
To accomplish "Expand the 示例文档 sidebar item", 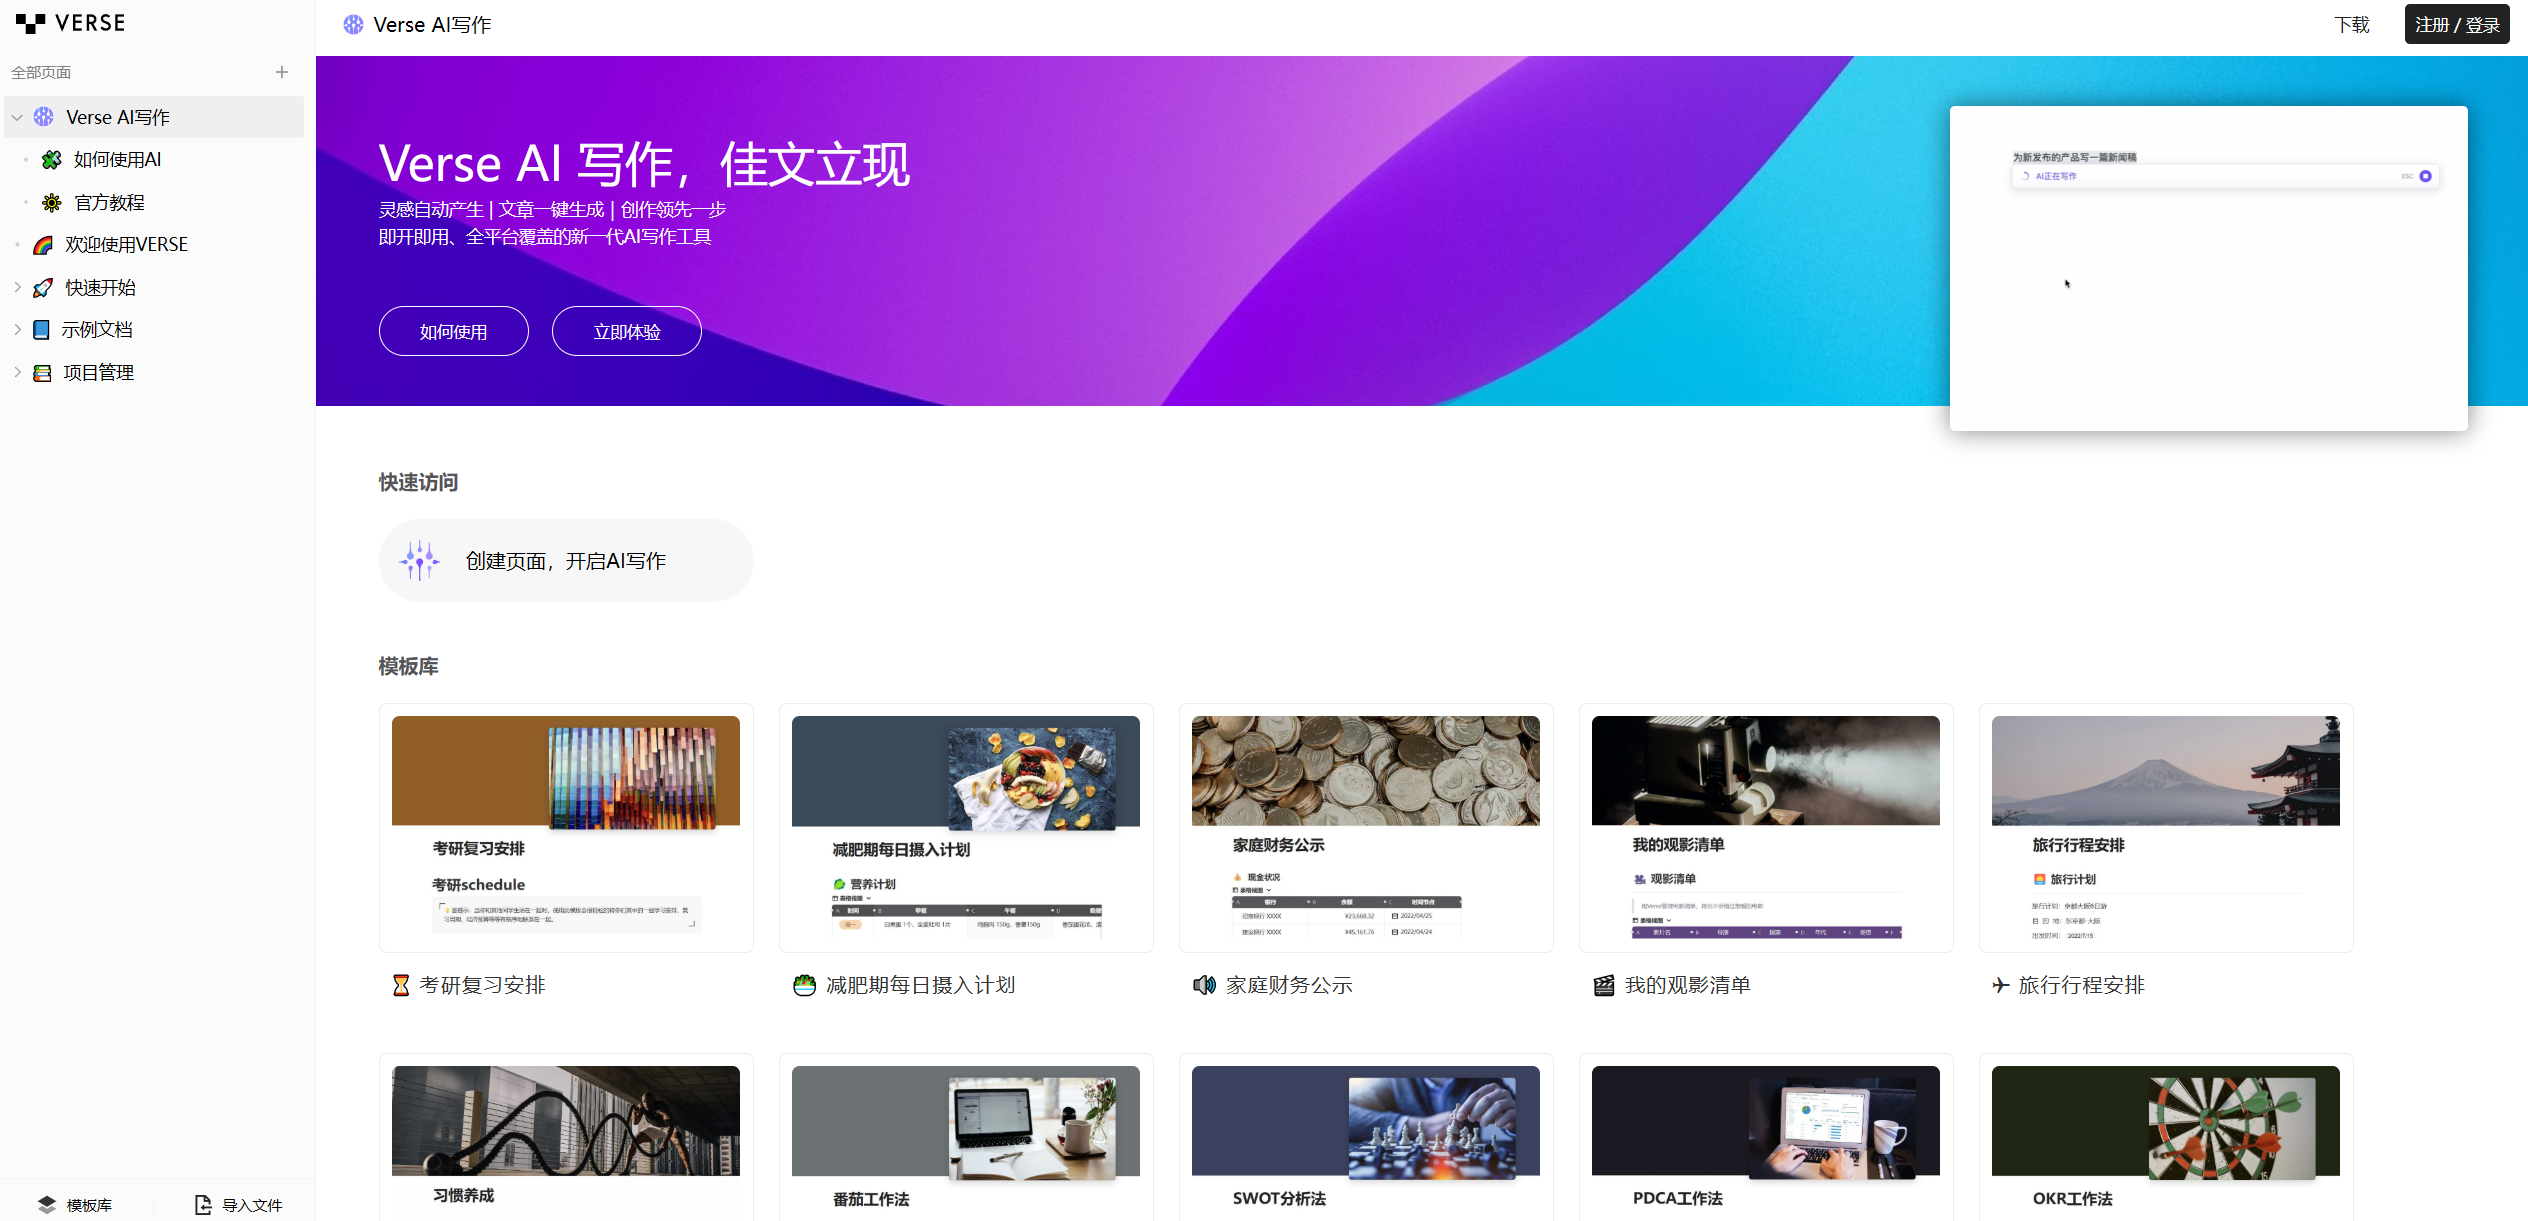I will point(17,329).
